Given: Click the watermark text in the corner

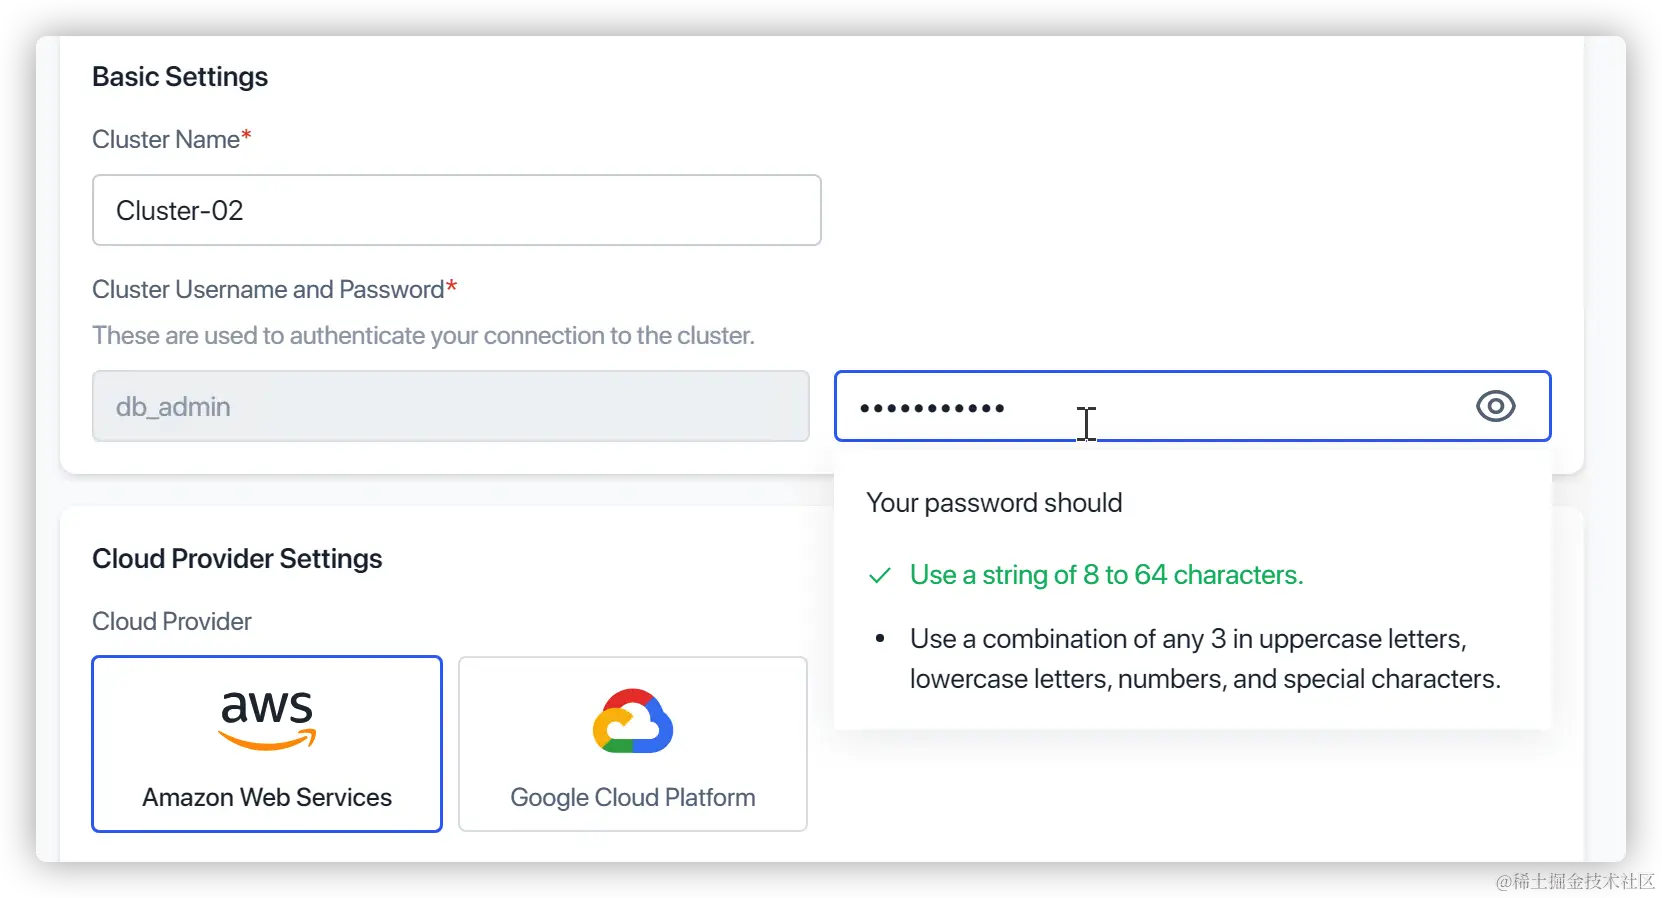Looking at the screenshot, I should coord(1573,879).
